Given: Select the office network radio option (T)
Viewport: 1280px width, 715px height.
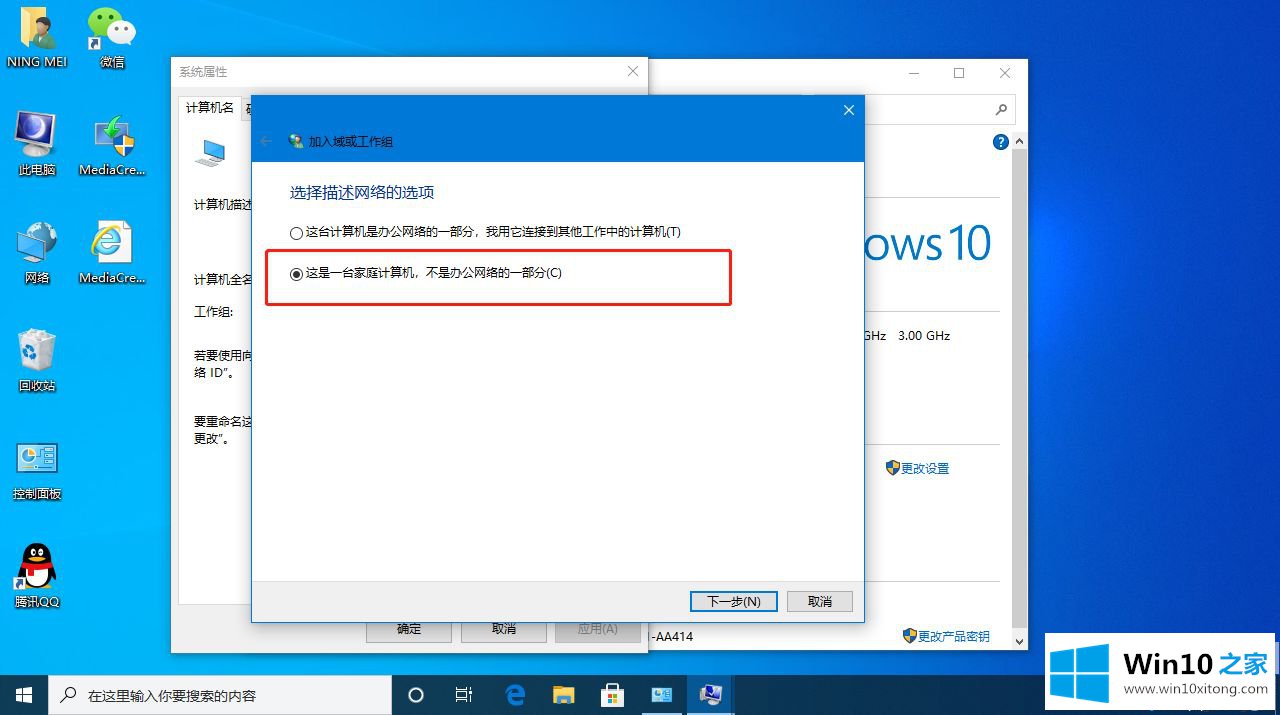Looking at the screenshot, I should click(296, 233).
